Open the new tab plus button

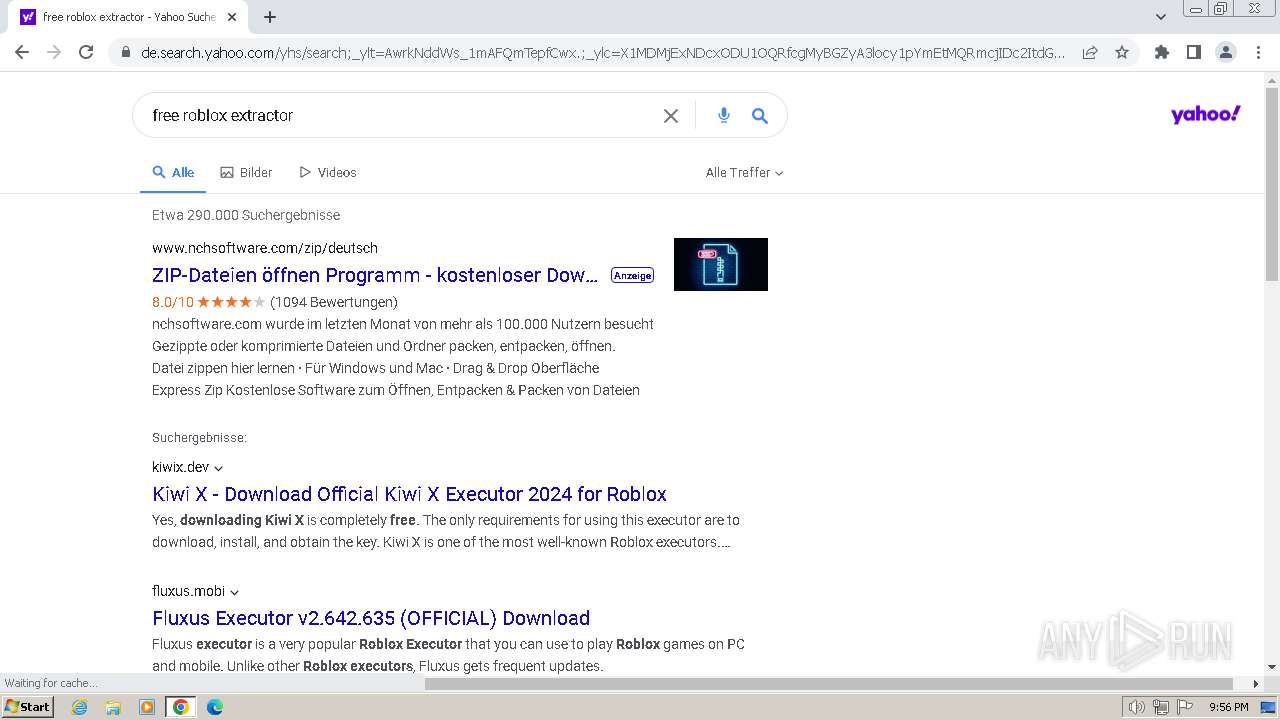tap(270, 17)
